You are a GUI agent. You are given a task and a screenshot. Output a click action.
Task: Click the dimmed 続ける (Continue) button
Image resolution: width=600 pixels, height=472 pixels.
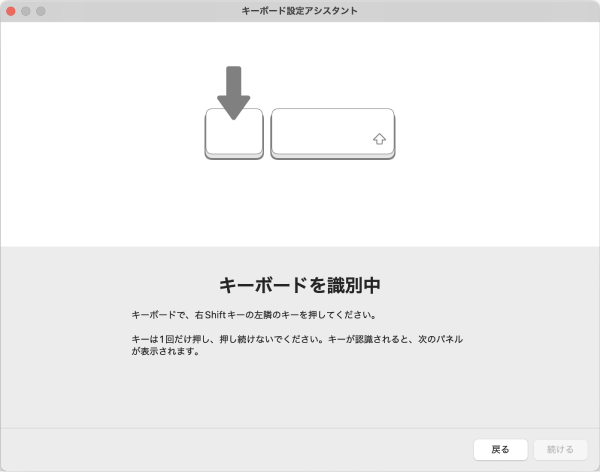point(560,449)
